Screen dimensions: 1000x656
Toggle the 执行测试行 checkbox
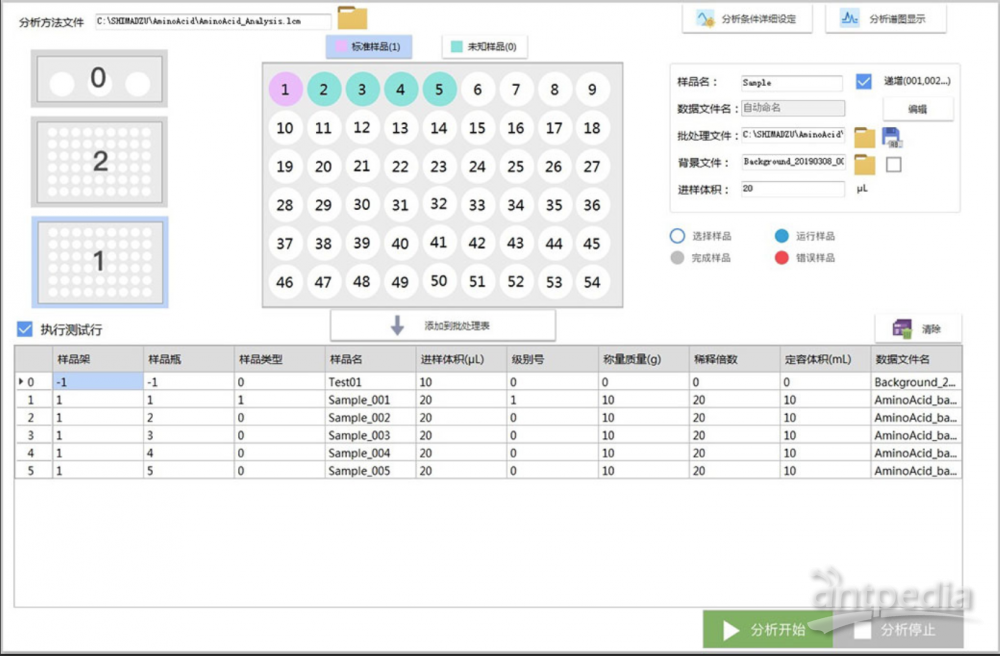25,329
